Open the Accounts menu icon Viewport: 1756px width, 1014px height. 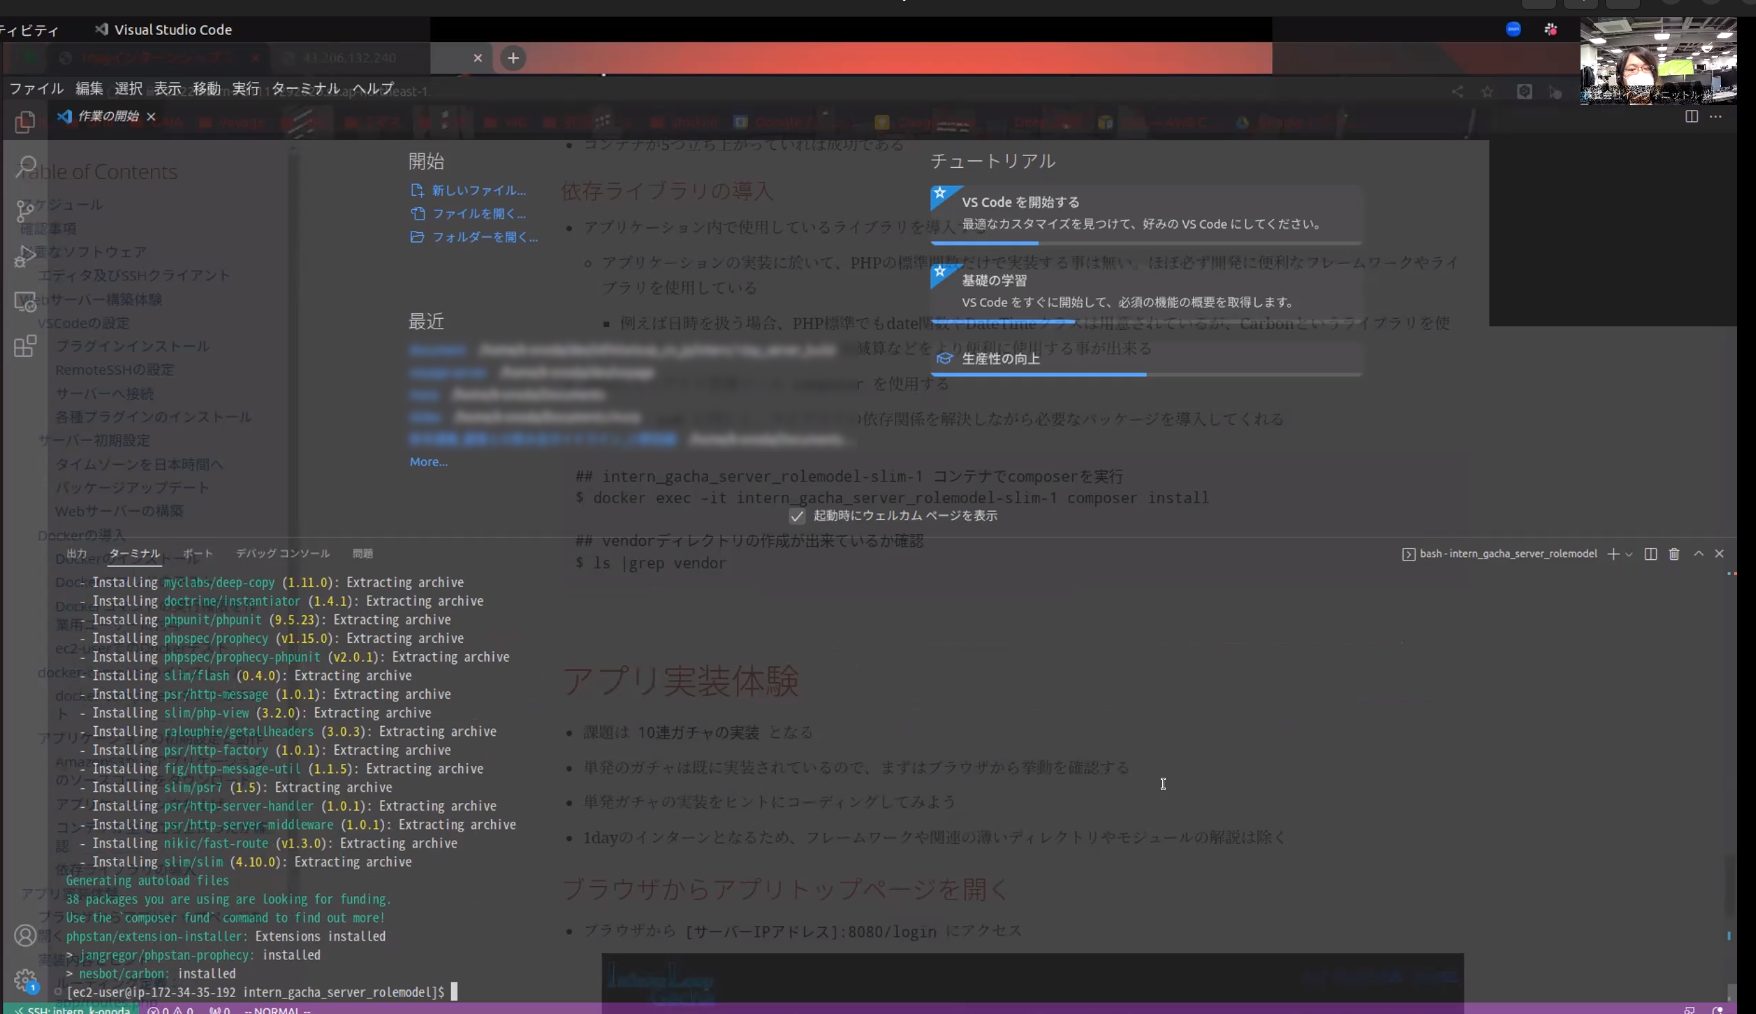coord(25,935)
